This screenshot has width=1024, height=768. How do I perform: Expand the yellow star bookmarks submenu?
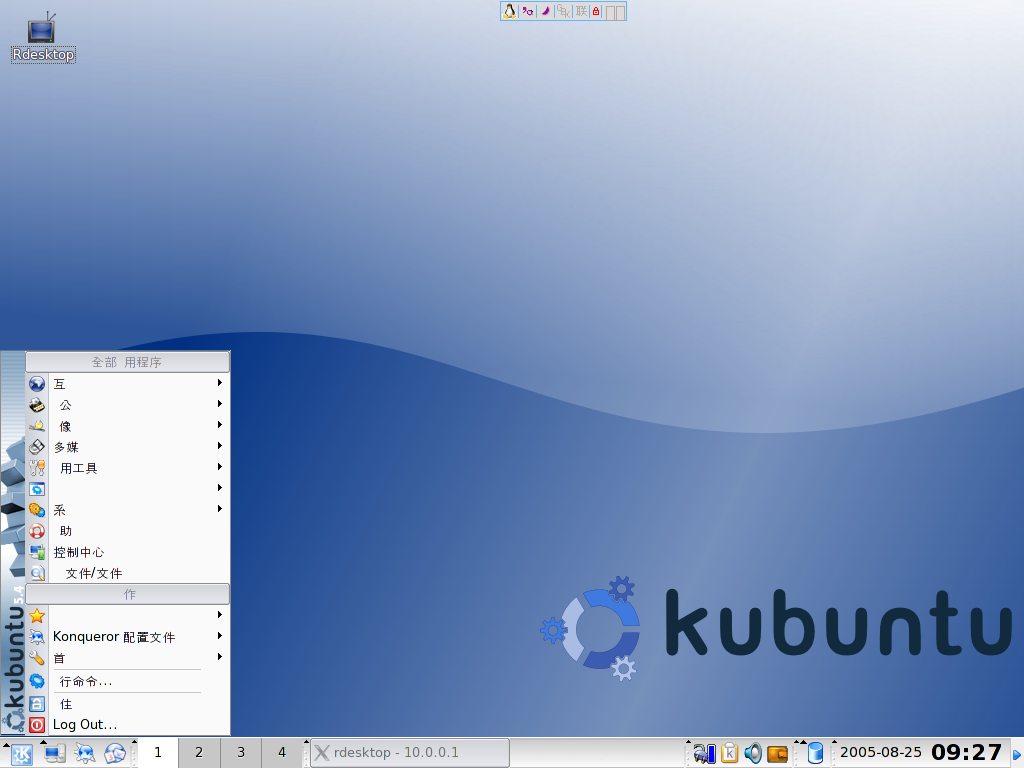pyautogui.click(x=128, y=615)
